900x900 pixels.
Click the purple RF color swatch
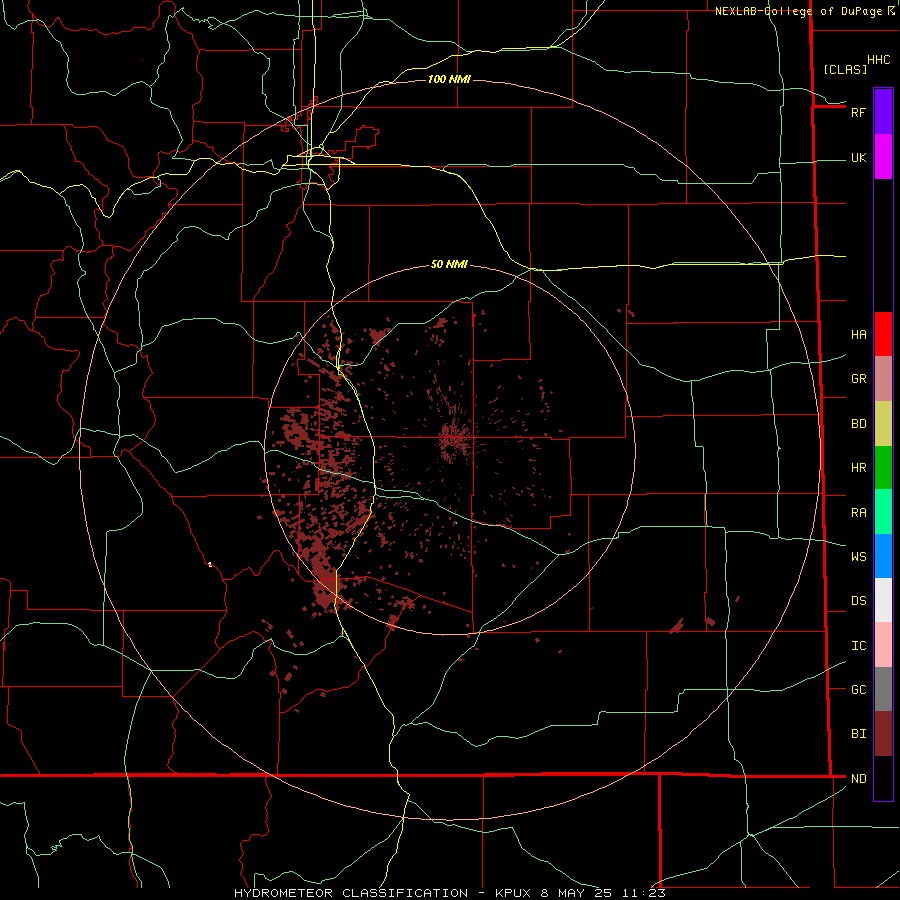point(883,112)
